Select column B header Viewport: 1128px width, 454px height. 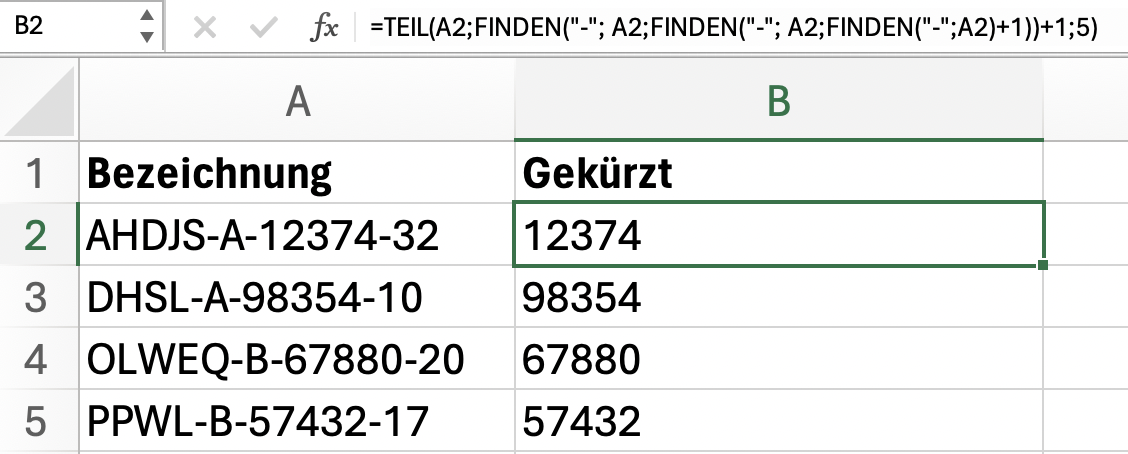(779, 101)
